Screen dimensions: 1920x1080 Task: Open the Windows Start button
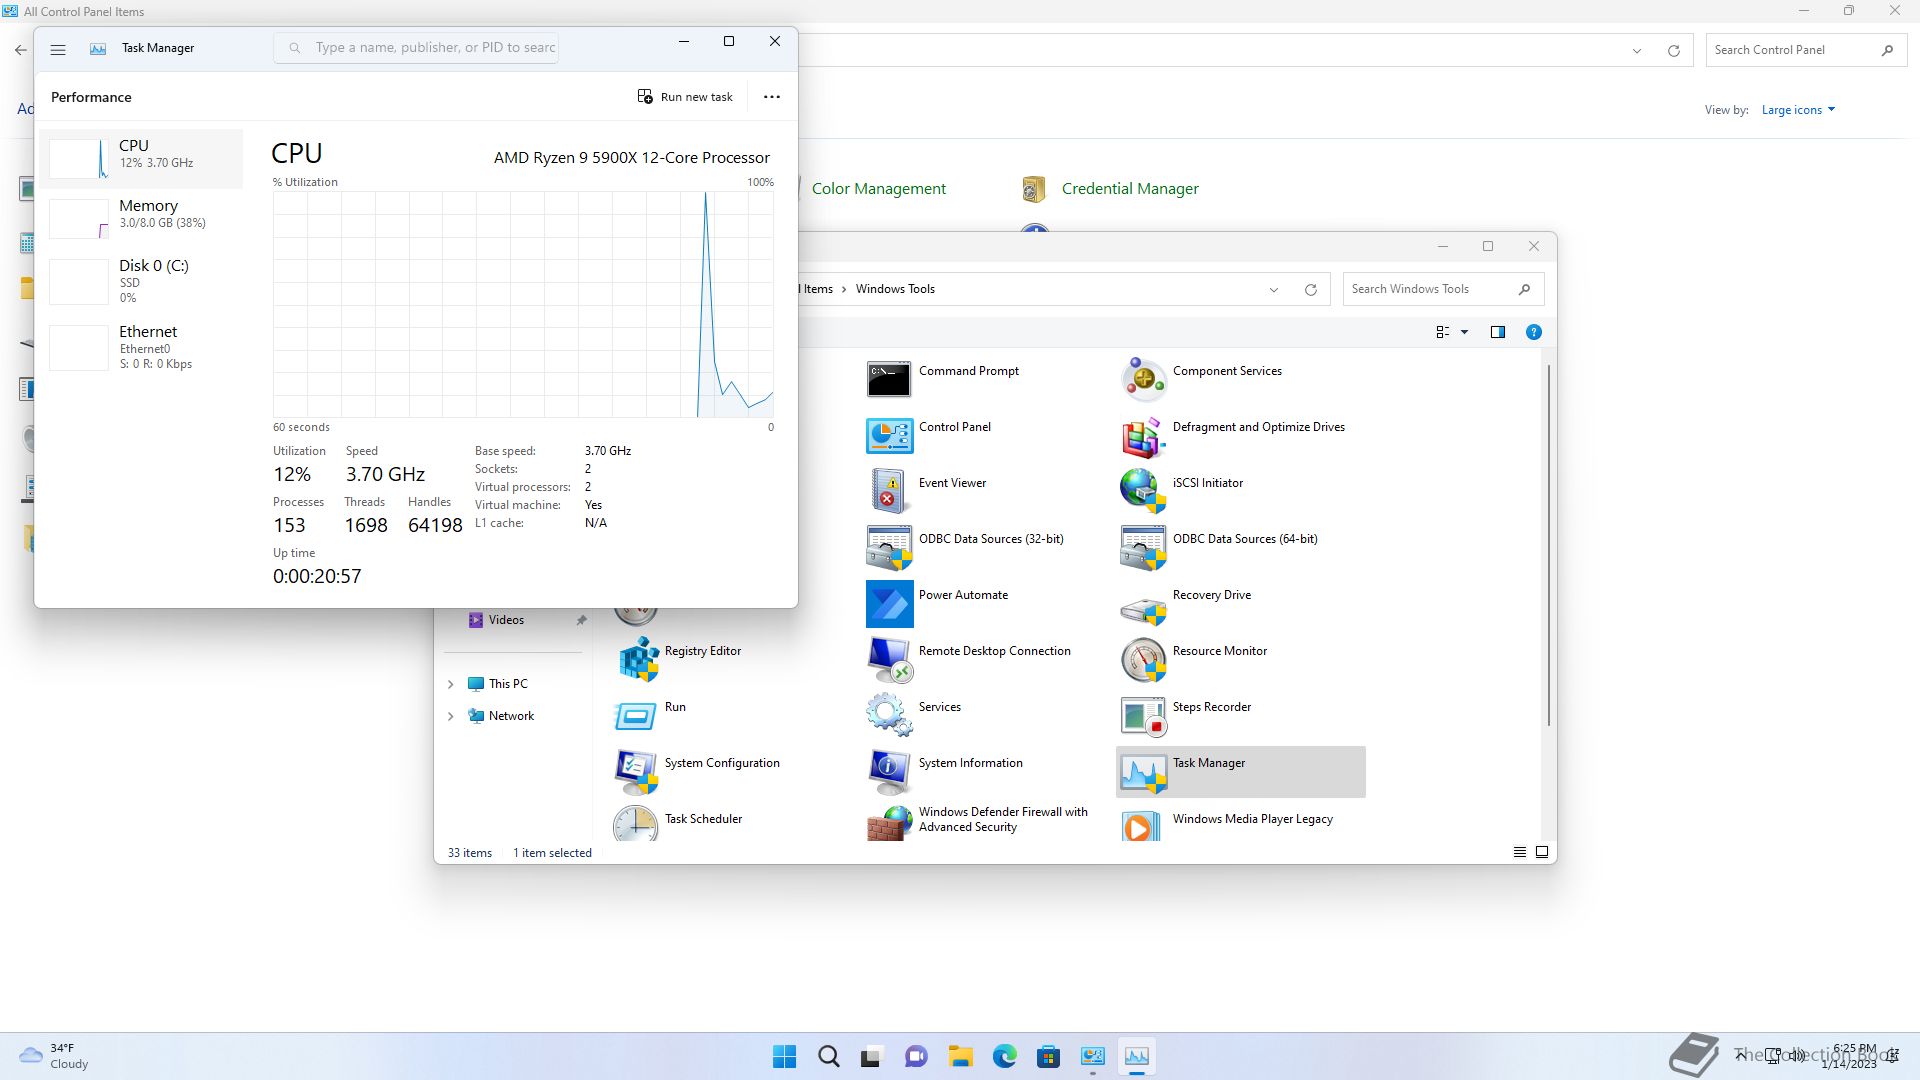tap(784, 1056)
